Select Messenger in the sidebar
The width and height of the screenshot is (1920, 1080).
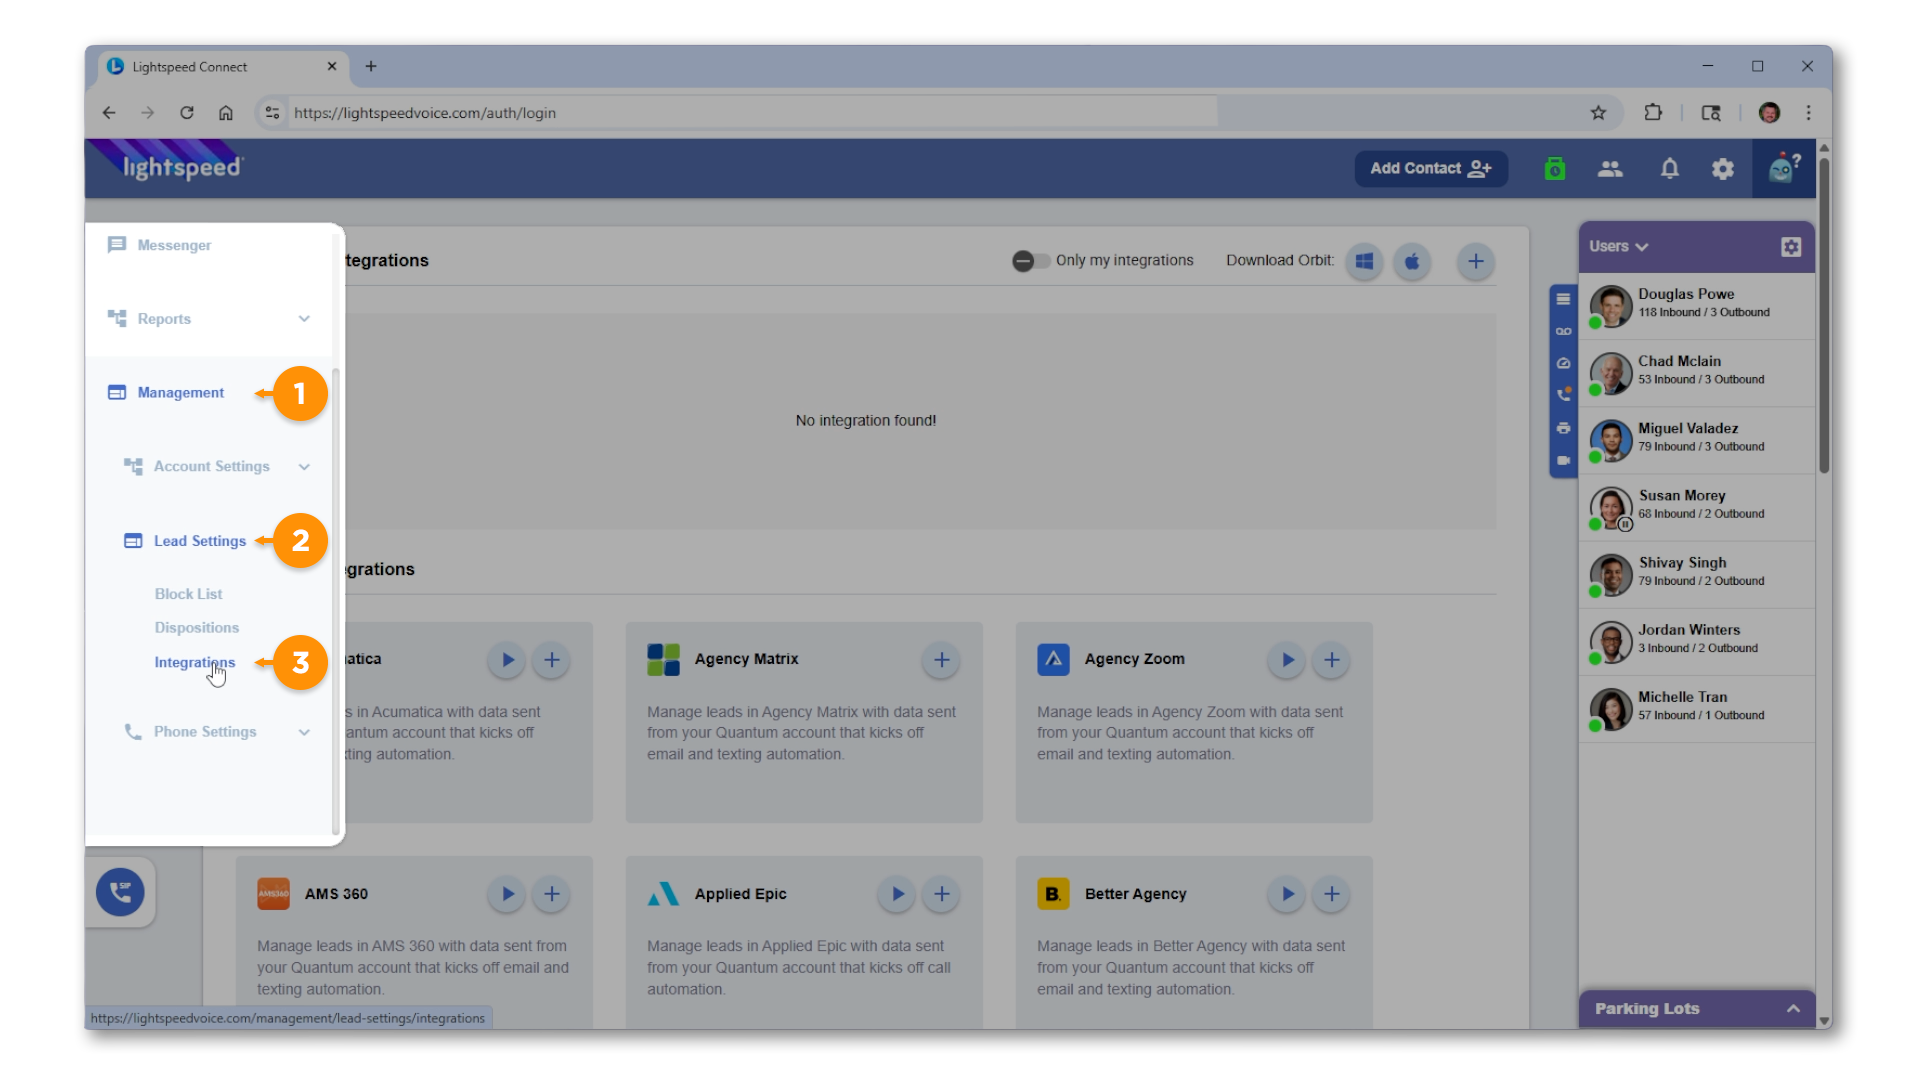(174, 245)
